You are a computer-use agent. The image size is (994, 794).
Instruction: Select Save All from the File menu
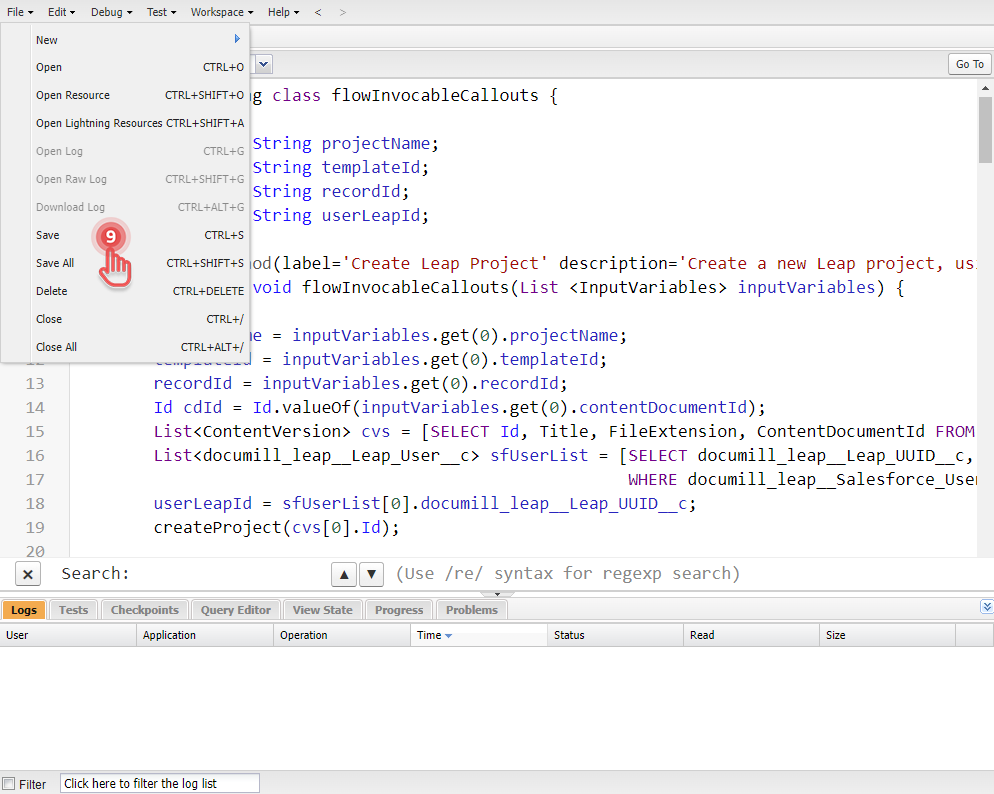pos(58,262)
